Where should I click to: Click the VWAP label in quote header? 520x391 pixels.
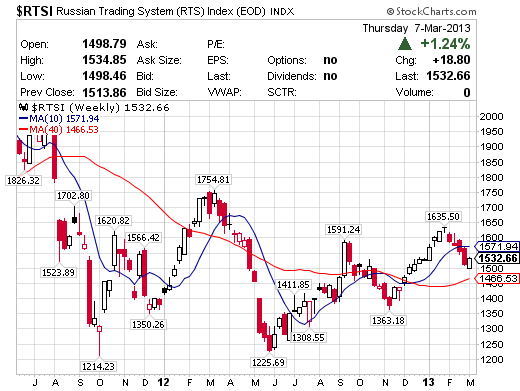(224, 92)
